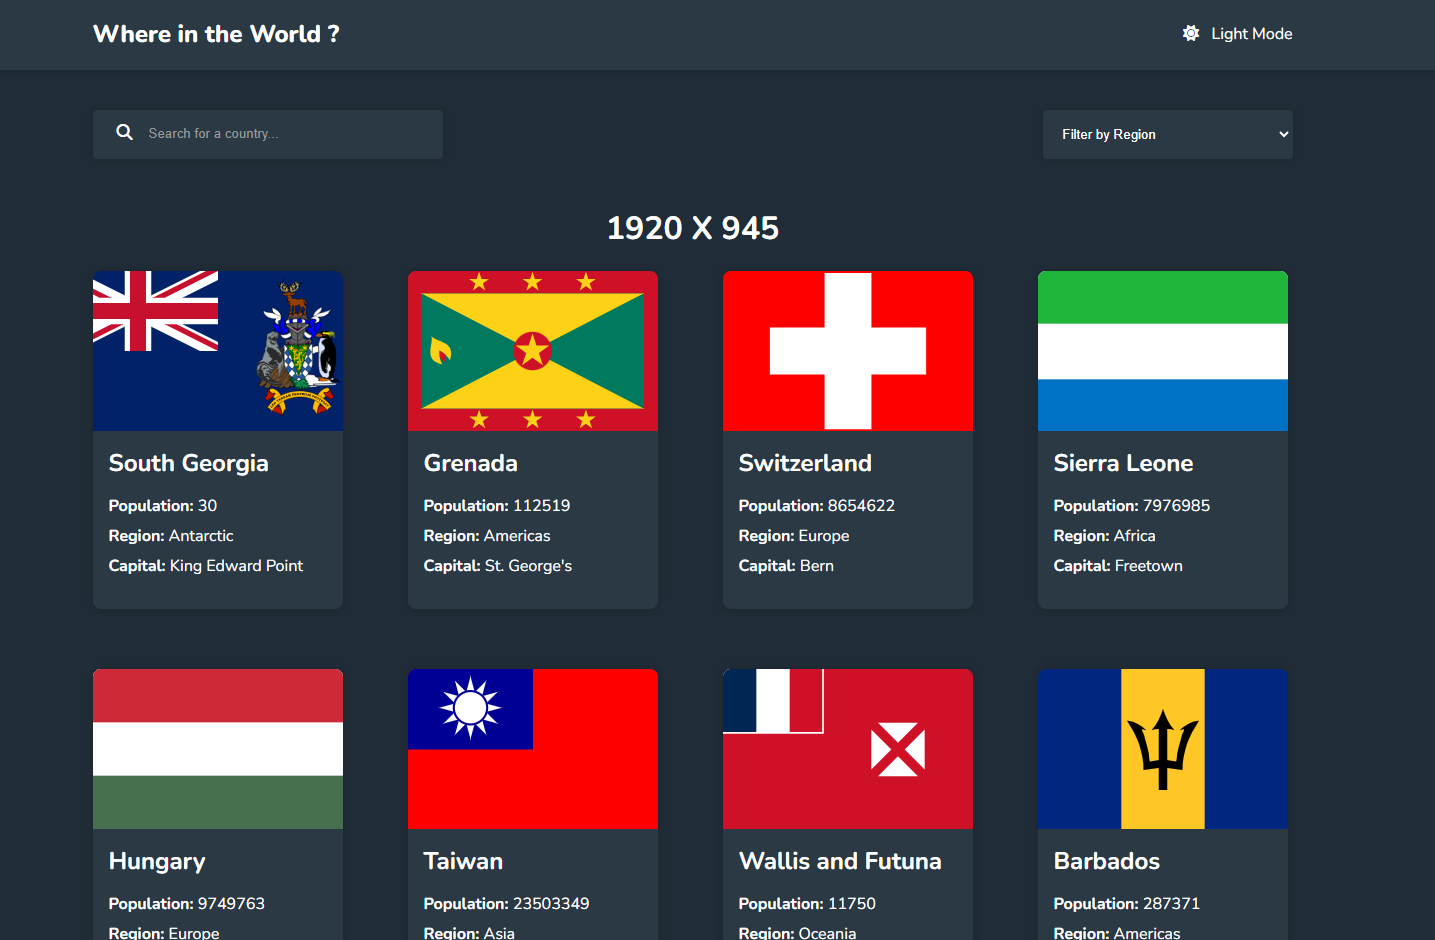The image size is (1435, 940).
Task: Select the Barbados country name
Action: pyautogui.click(x=1106, y=861)
